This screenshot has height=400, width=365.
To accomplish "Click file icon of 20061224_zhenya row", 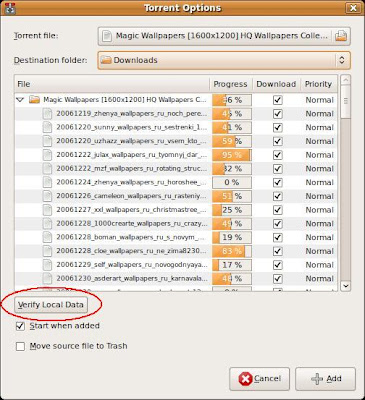I will (x=47, y=182).
